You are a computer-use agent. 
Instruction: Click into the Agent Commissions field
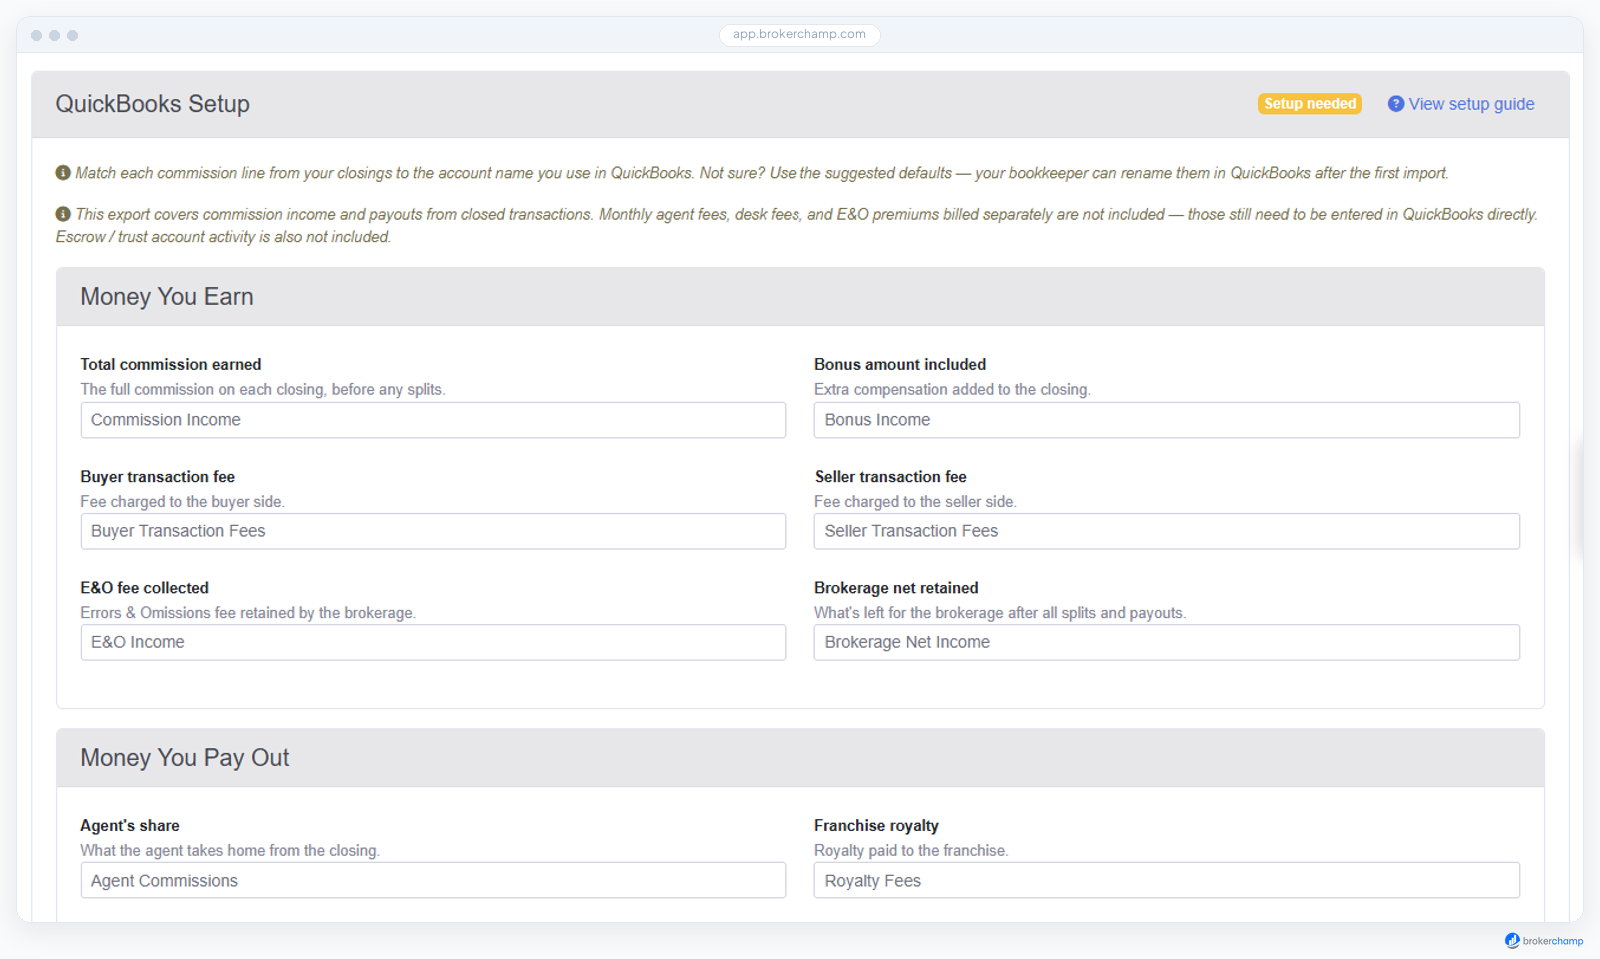433,880
